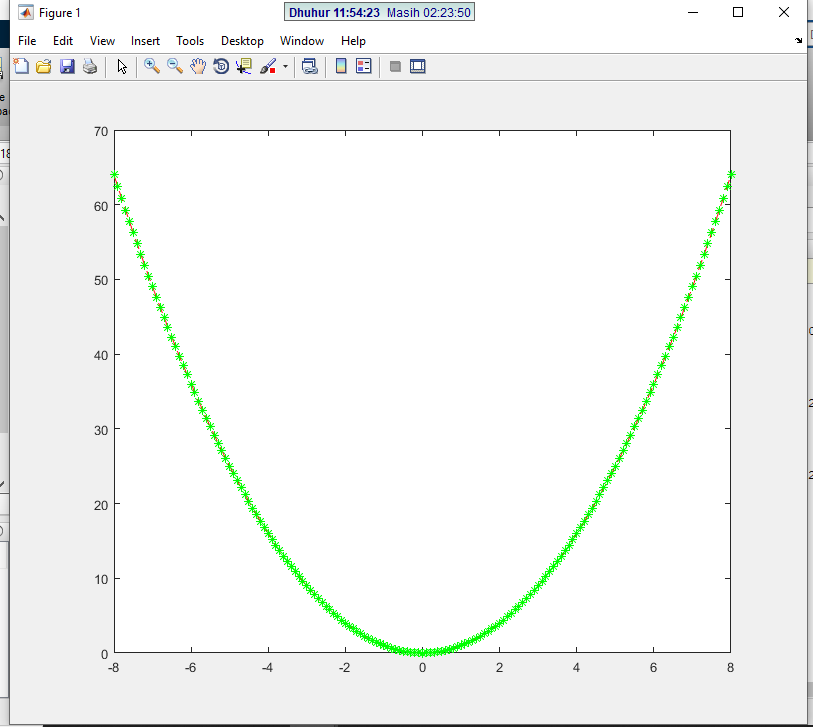Click the Dhuhur prayer countdown widget
Image resolution: width=813 pixels, height=727 pixels.
(380, 12)
